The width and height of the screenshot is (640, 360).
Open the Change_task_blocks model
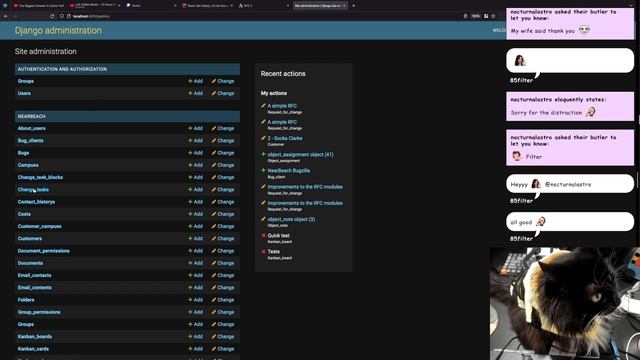(x=40, y=178)
